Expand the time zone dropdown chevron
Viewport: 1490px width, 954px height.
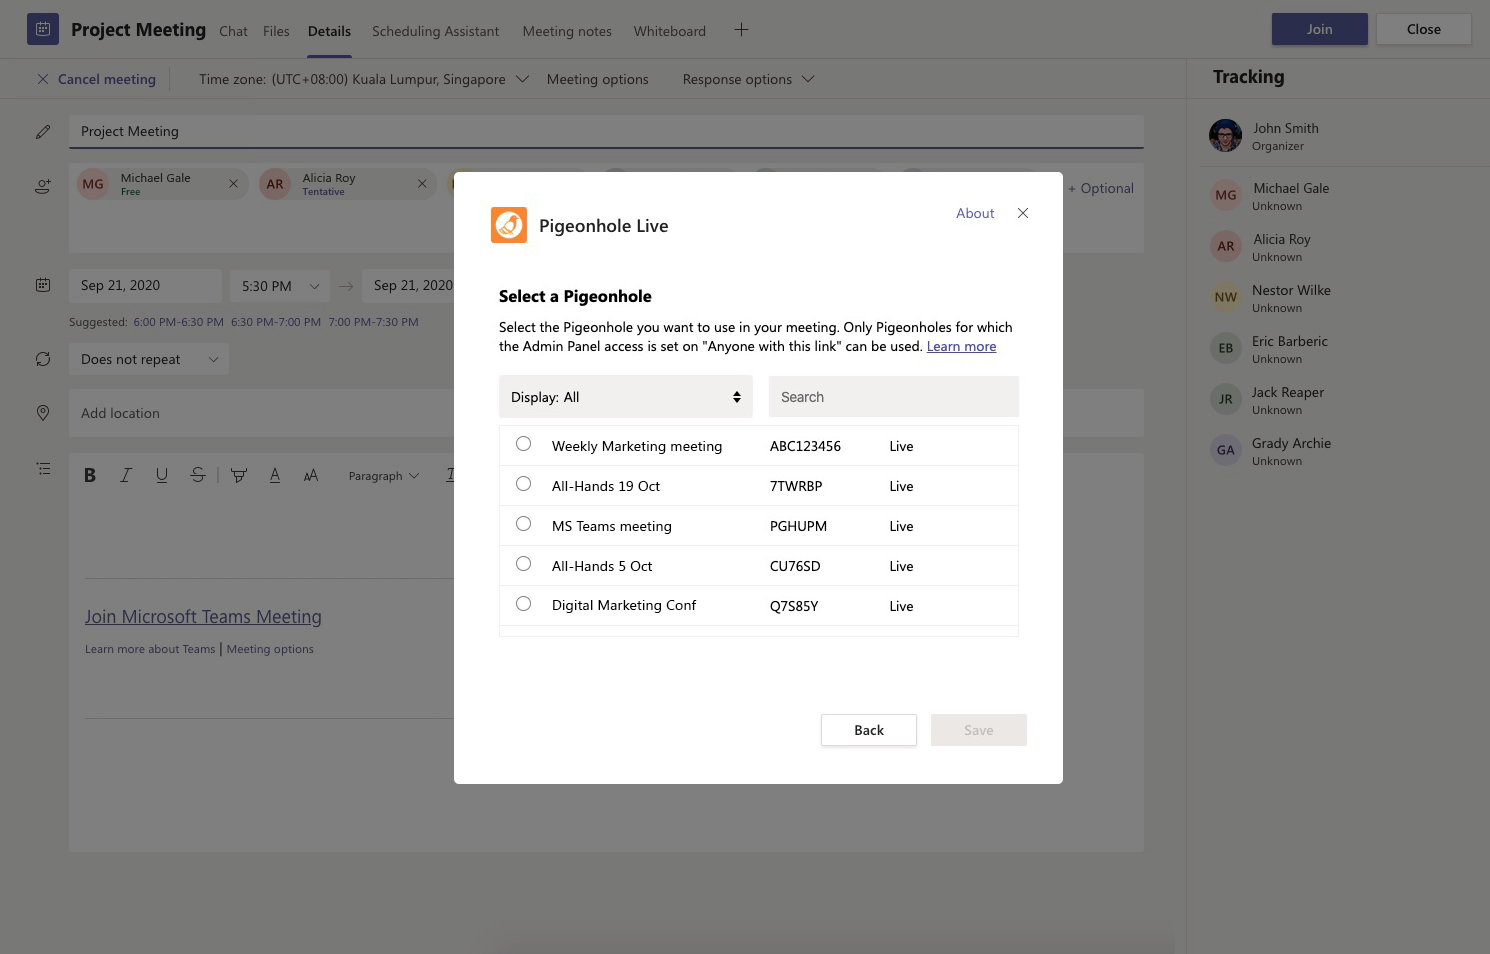522,79
